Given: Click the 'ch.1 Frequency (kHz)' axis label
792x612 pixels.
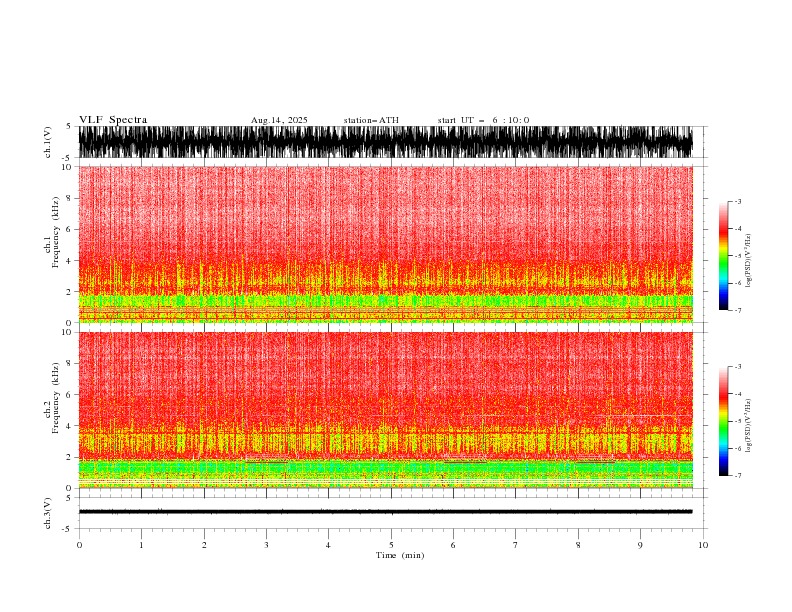Looking at the screenshot, I should click(52, 232).
